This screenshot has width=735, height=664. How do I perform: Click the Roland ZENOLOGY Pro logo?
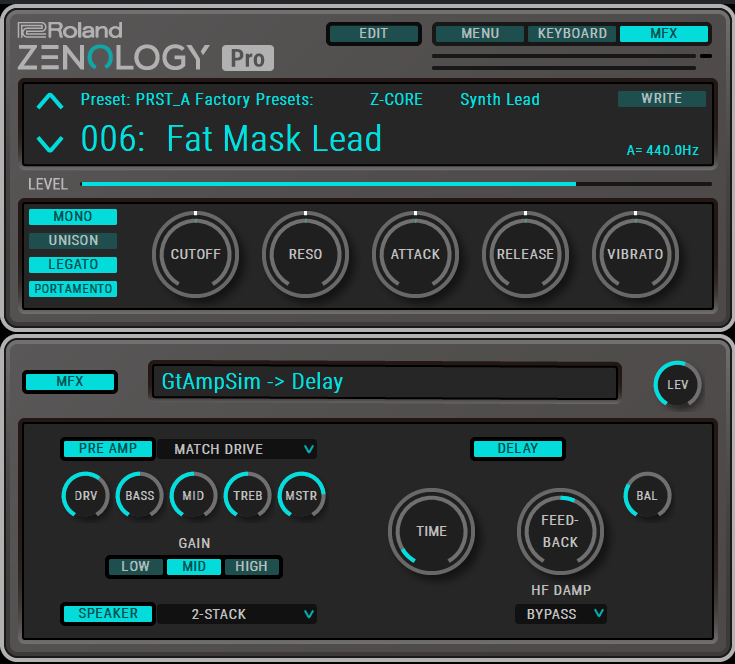point(145,46)
